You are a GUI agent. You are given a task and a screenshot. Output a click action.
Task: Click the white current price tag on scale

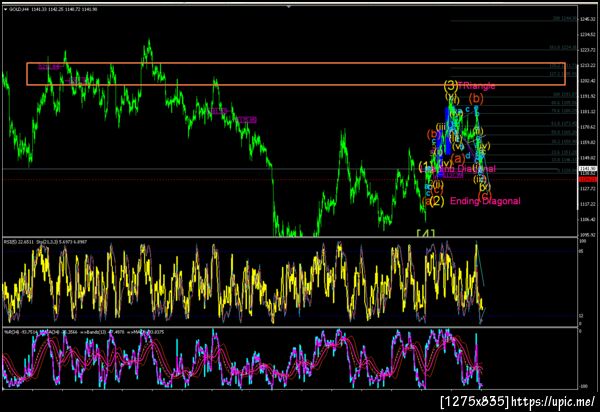[587, 169]
